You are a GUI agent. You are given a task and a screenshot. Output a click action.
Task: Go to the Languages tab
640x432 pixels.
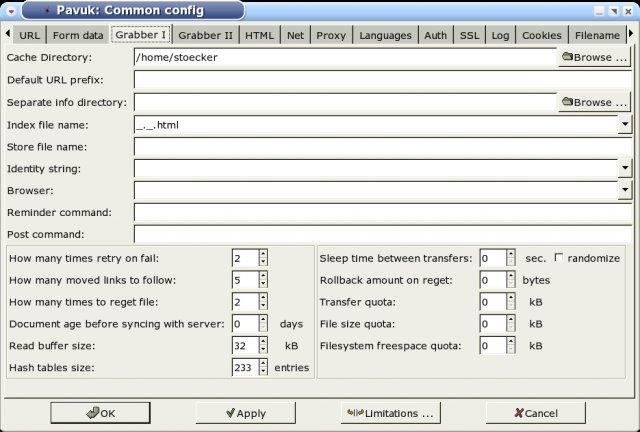pyautogui.click(x=385, y=36)
